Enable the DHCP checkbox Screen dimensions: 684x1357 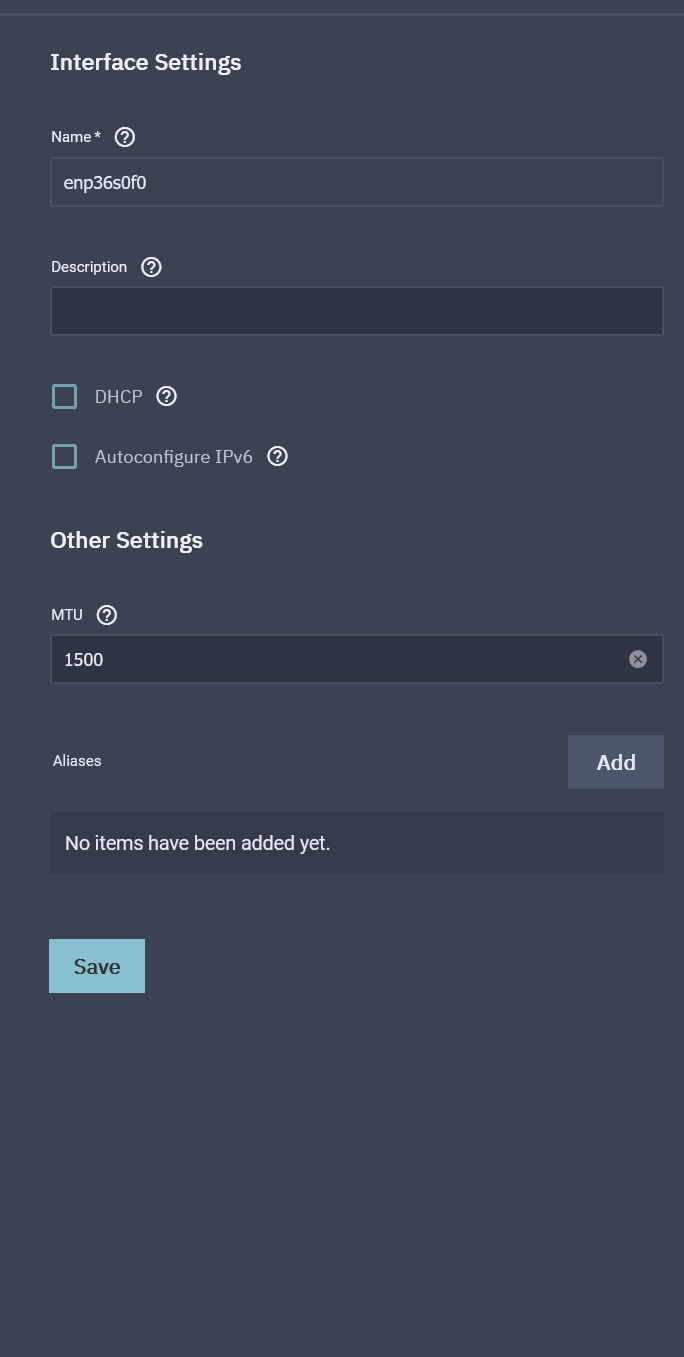(65, 397)
